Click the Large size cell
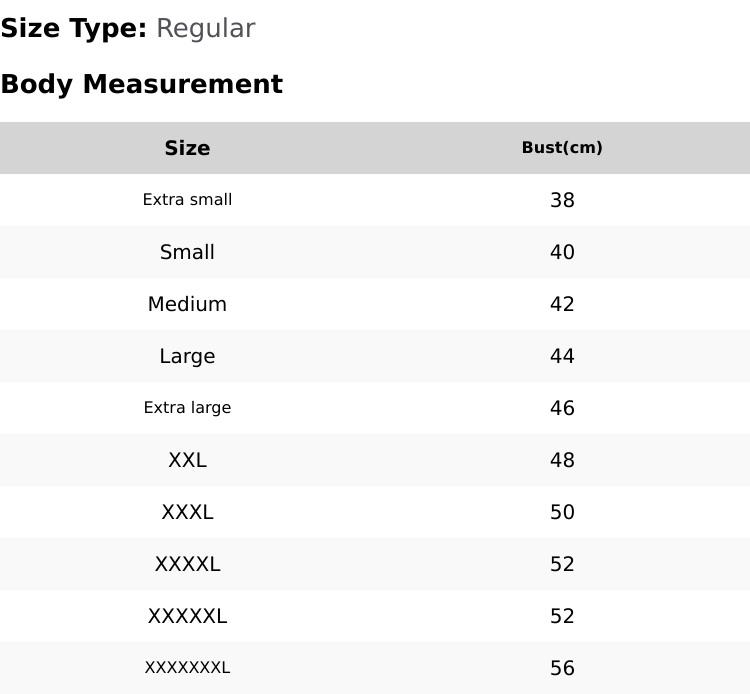The image size is (750, 694). (187, 356)
